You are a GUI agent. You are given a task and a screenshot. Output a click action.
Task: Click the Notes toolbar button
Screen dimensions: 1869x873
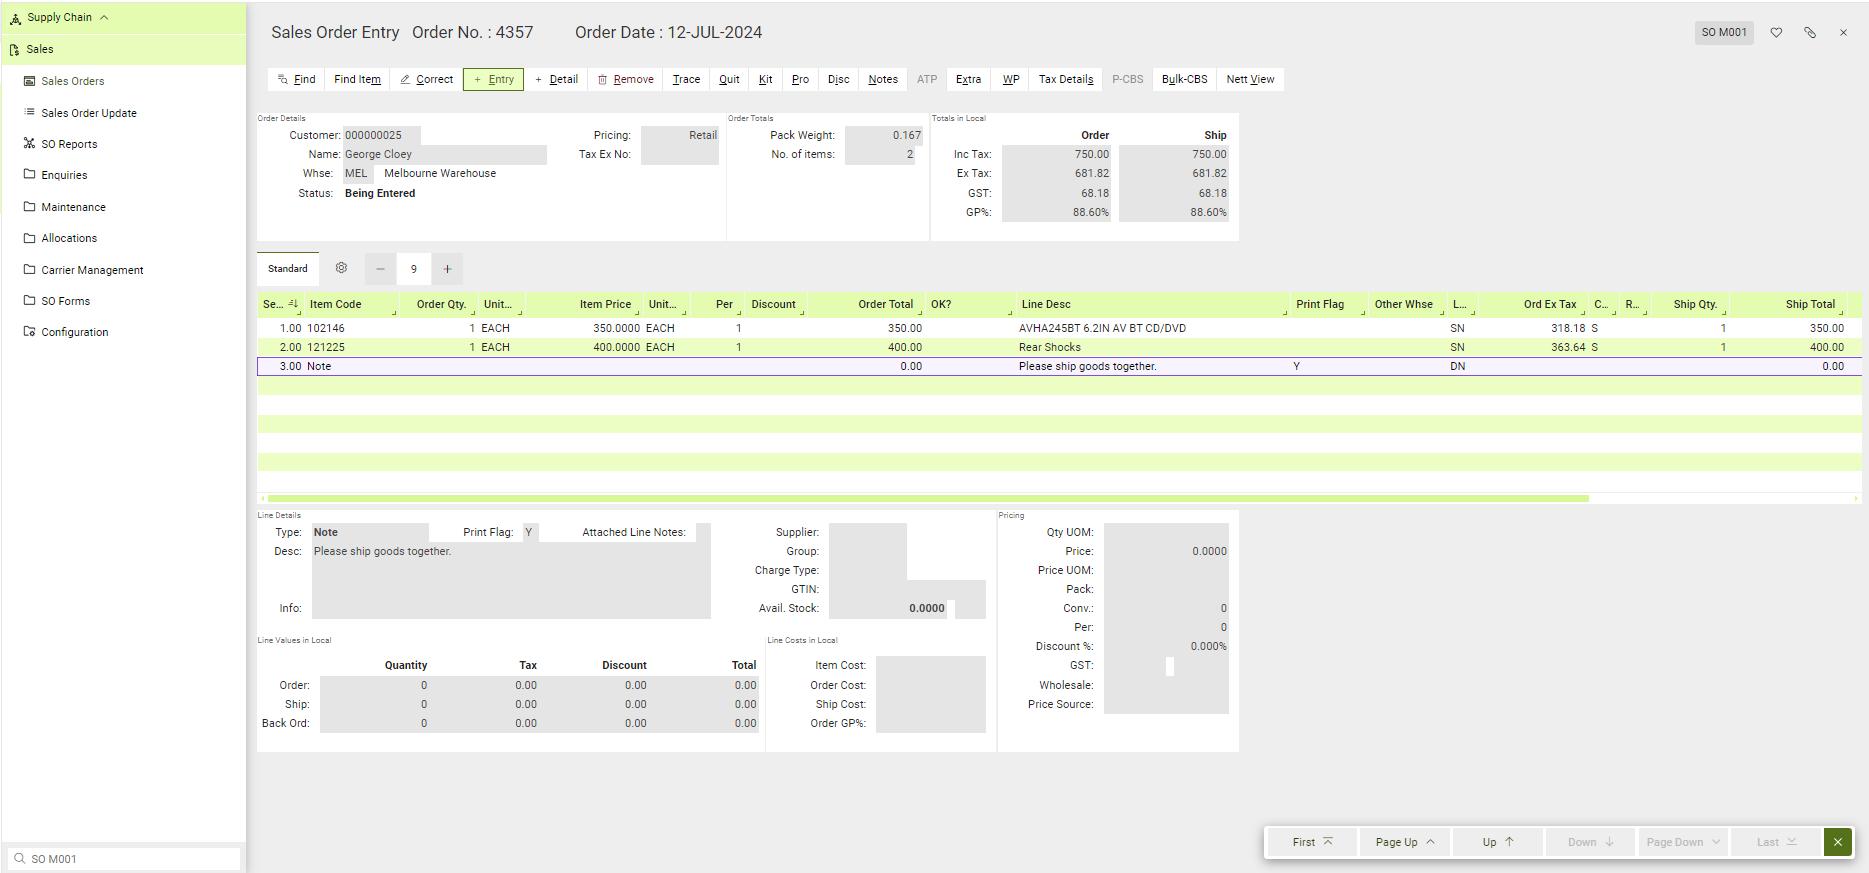pos(883,79)
